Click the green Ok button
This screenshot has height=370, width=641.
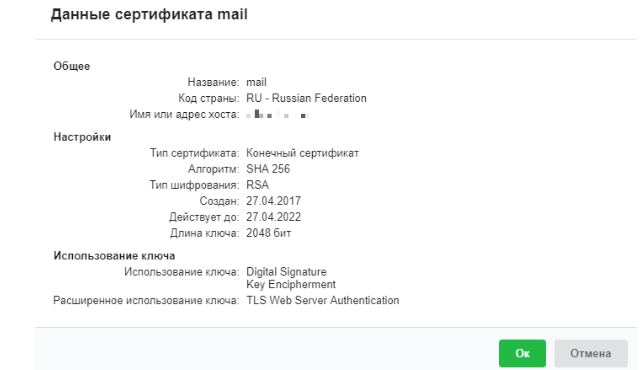pyautogui.click(x=522, y=353)
